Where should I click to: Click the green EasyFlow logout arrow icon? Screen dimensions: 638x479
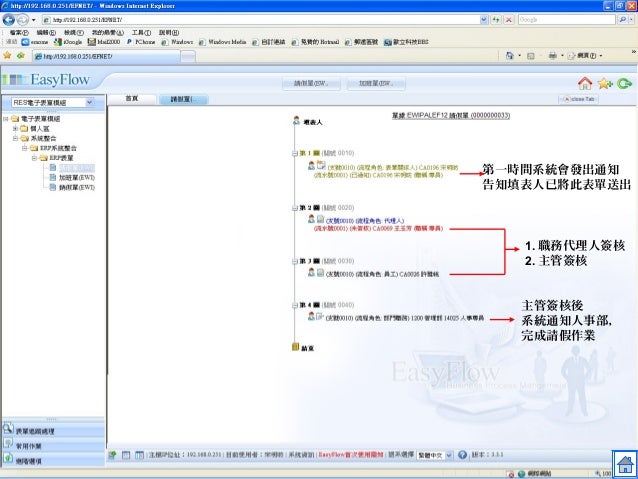coord(624,83)
